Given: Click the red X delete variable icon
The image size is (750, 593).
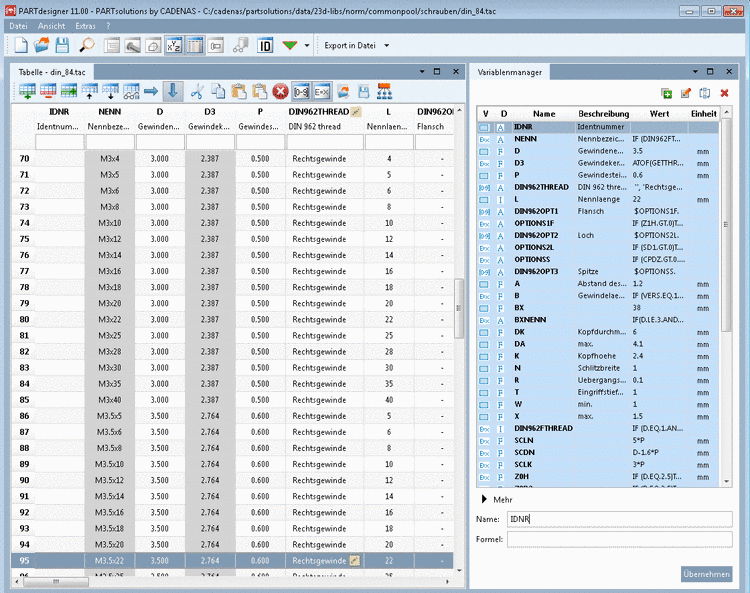Looking at the screenshot, I should (x=723, y=93).
